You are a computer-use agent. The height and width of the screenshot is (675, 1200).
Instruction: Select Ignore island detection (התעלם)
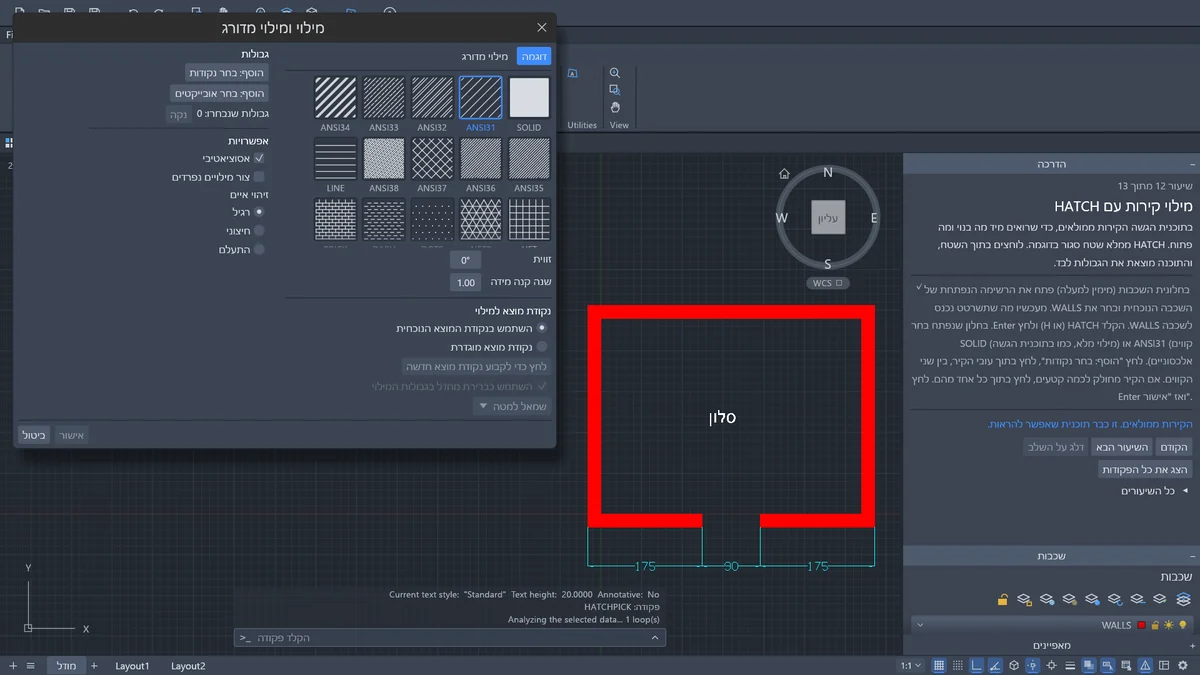[x=259, y=249]
